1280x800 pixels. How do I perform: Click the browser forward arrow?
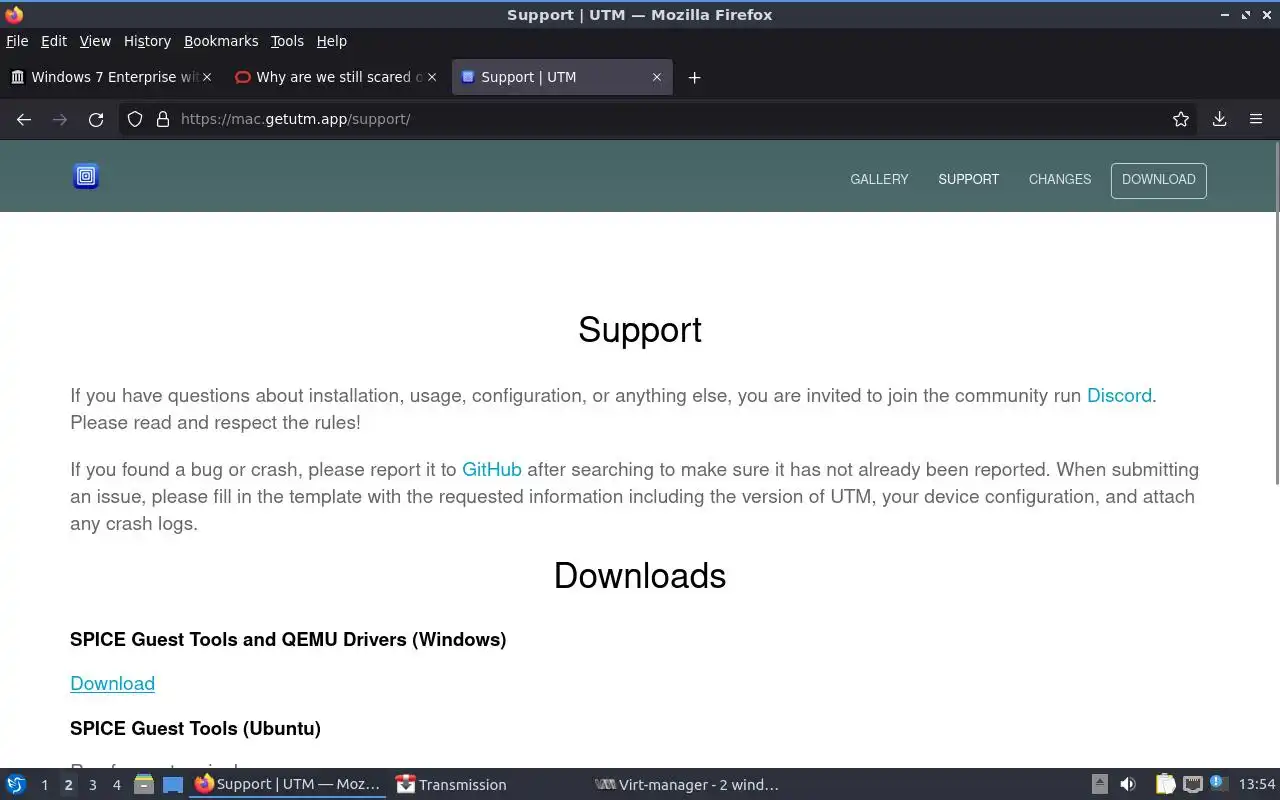point(60,119)
